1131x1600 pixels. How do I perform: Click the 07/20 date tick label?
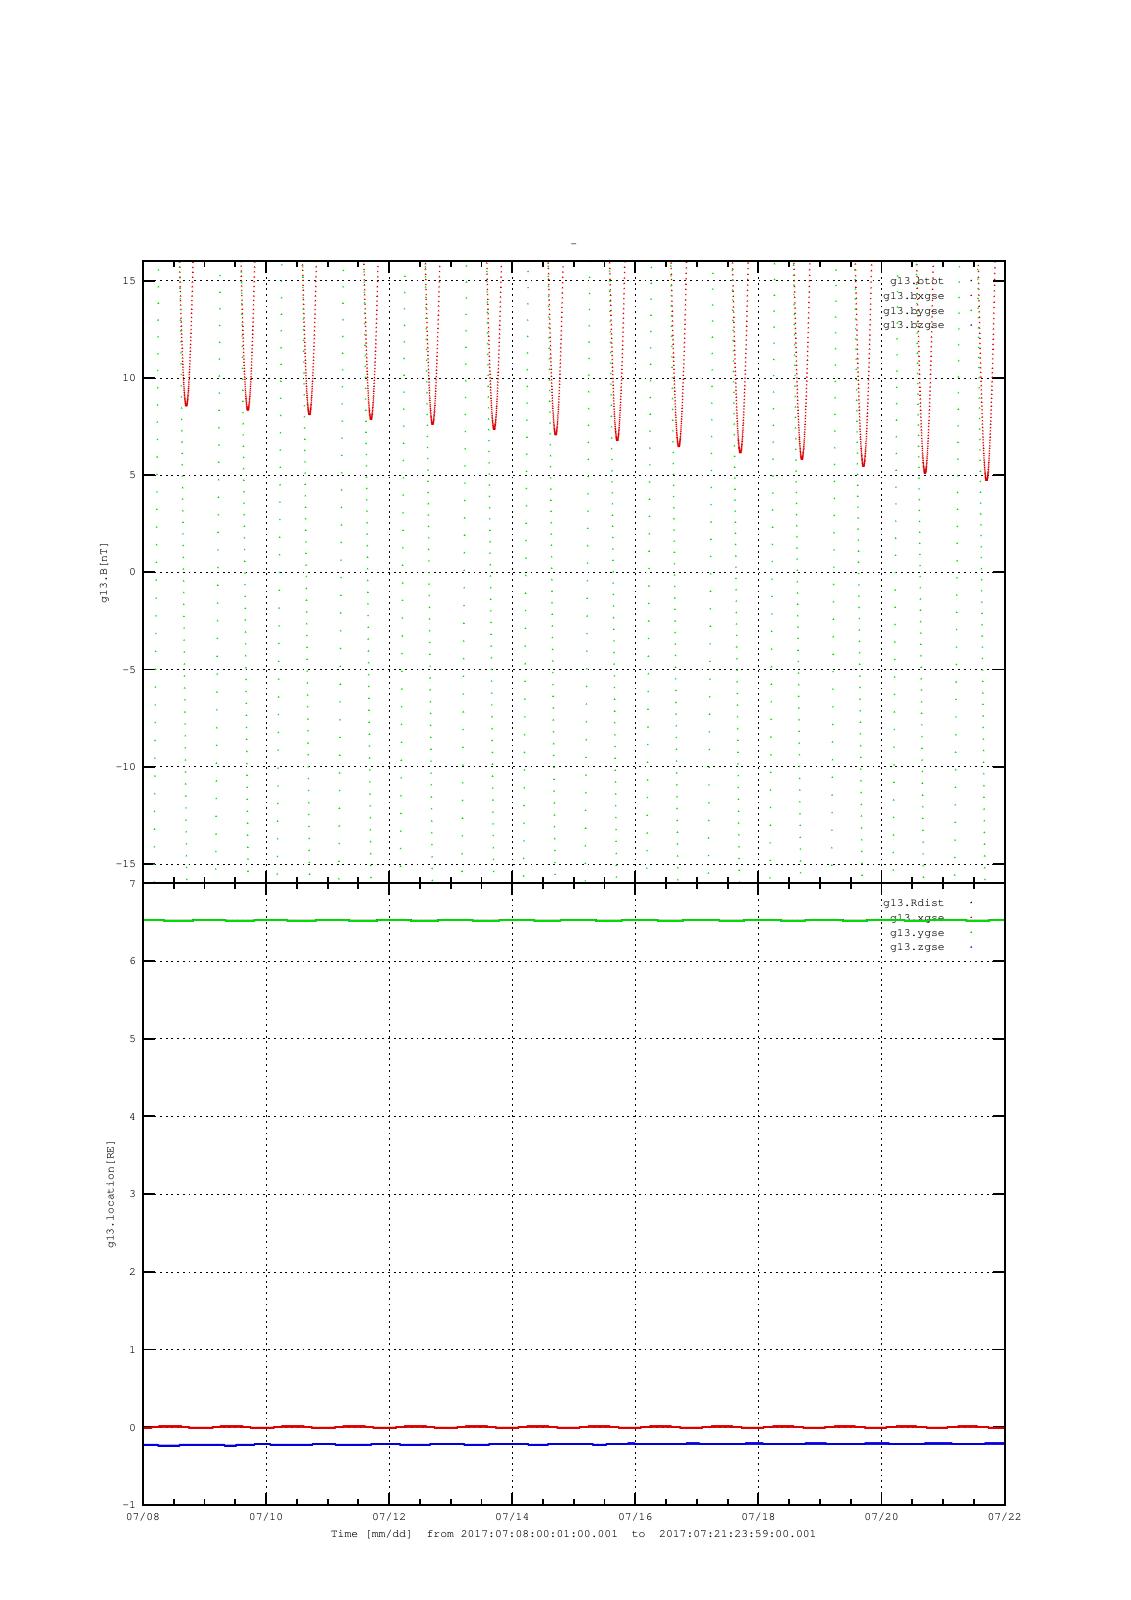[x=881, y=1517]
